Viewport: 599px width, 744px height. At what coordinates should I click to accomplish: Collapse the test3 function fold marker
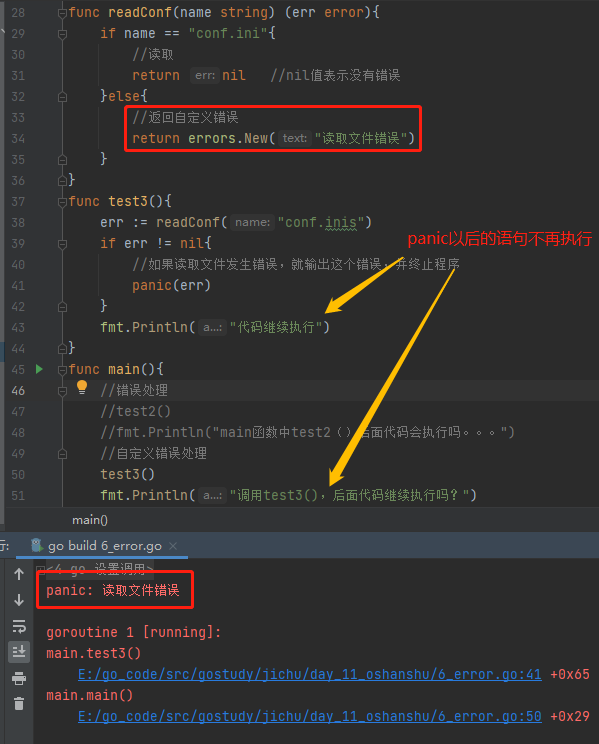pos(62,202)
